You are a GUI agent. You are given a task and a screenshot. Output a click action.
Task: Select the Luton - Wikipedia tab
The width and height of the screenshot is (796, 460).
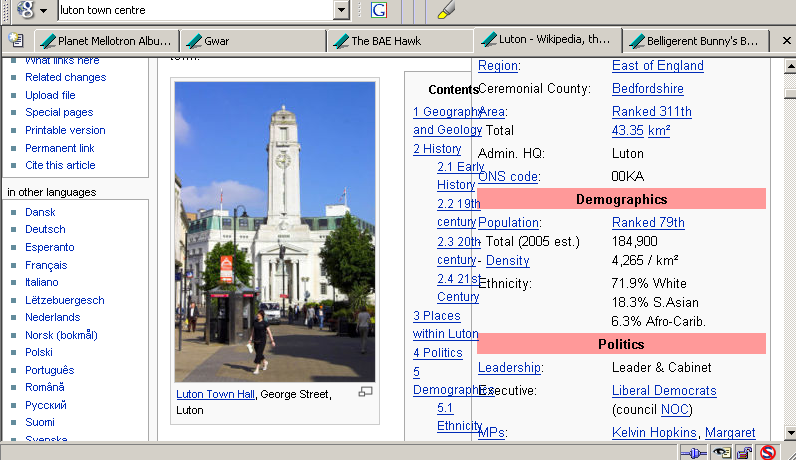click(547, 40)
